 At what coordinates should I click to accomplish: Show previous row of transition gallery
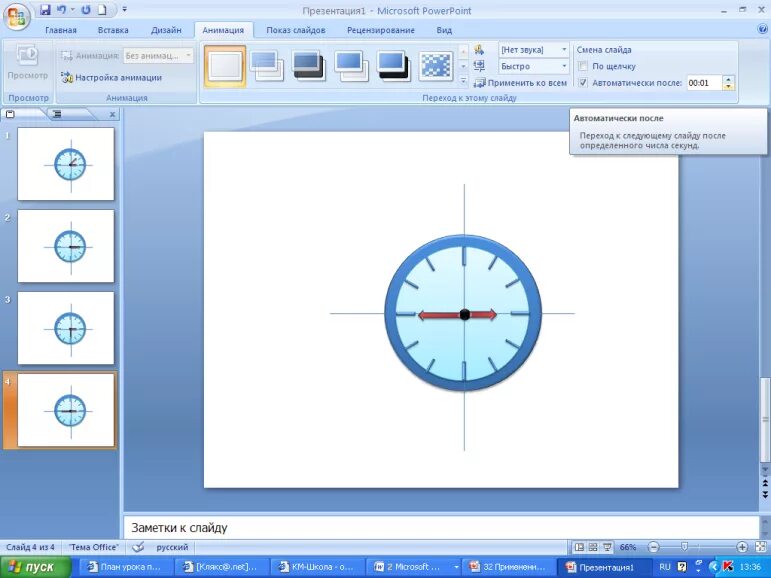pyautogui.click(x=463, y=51)
